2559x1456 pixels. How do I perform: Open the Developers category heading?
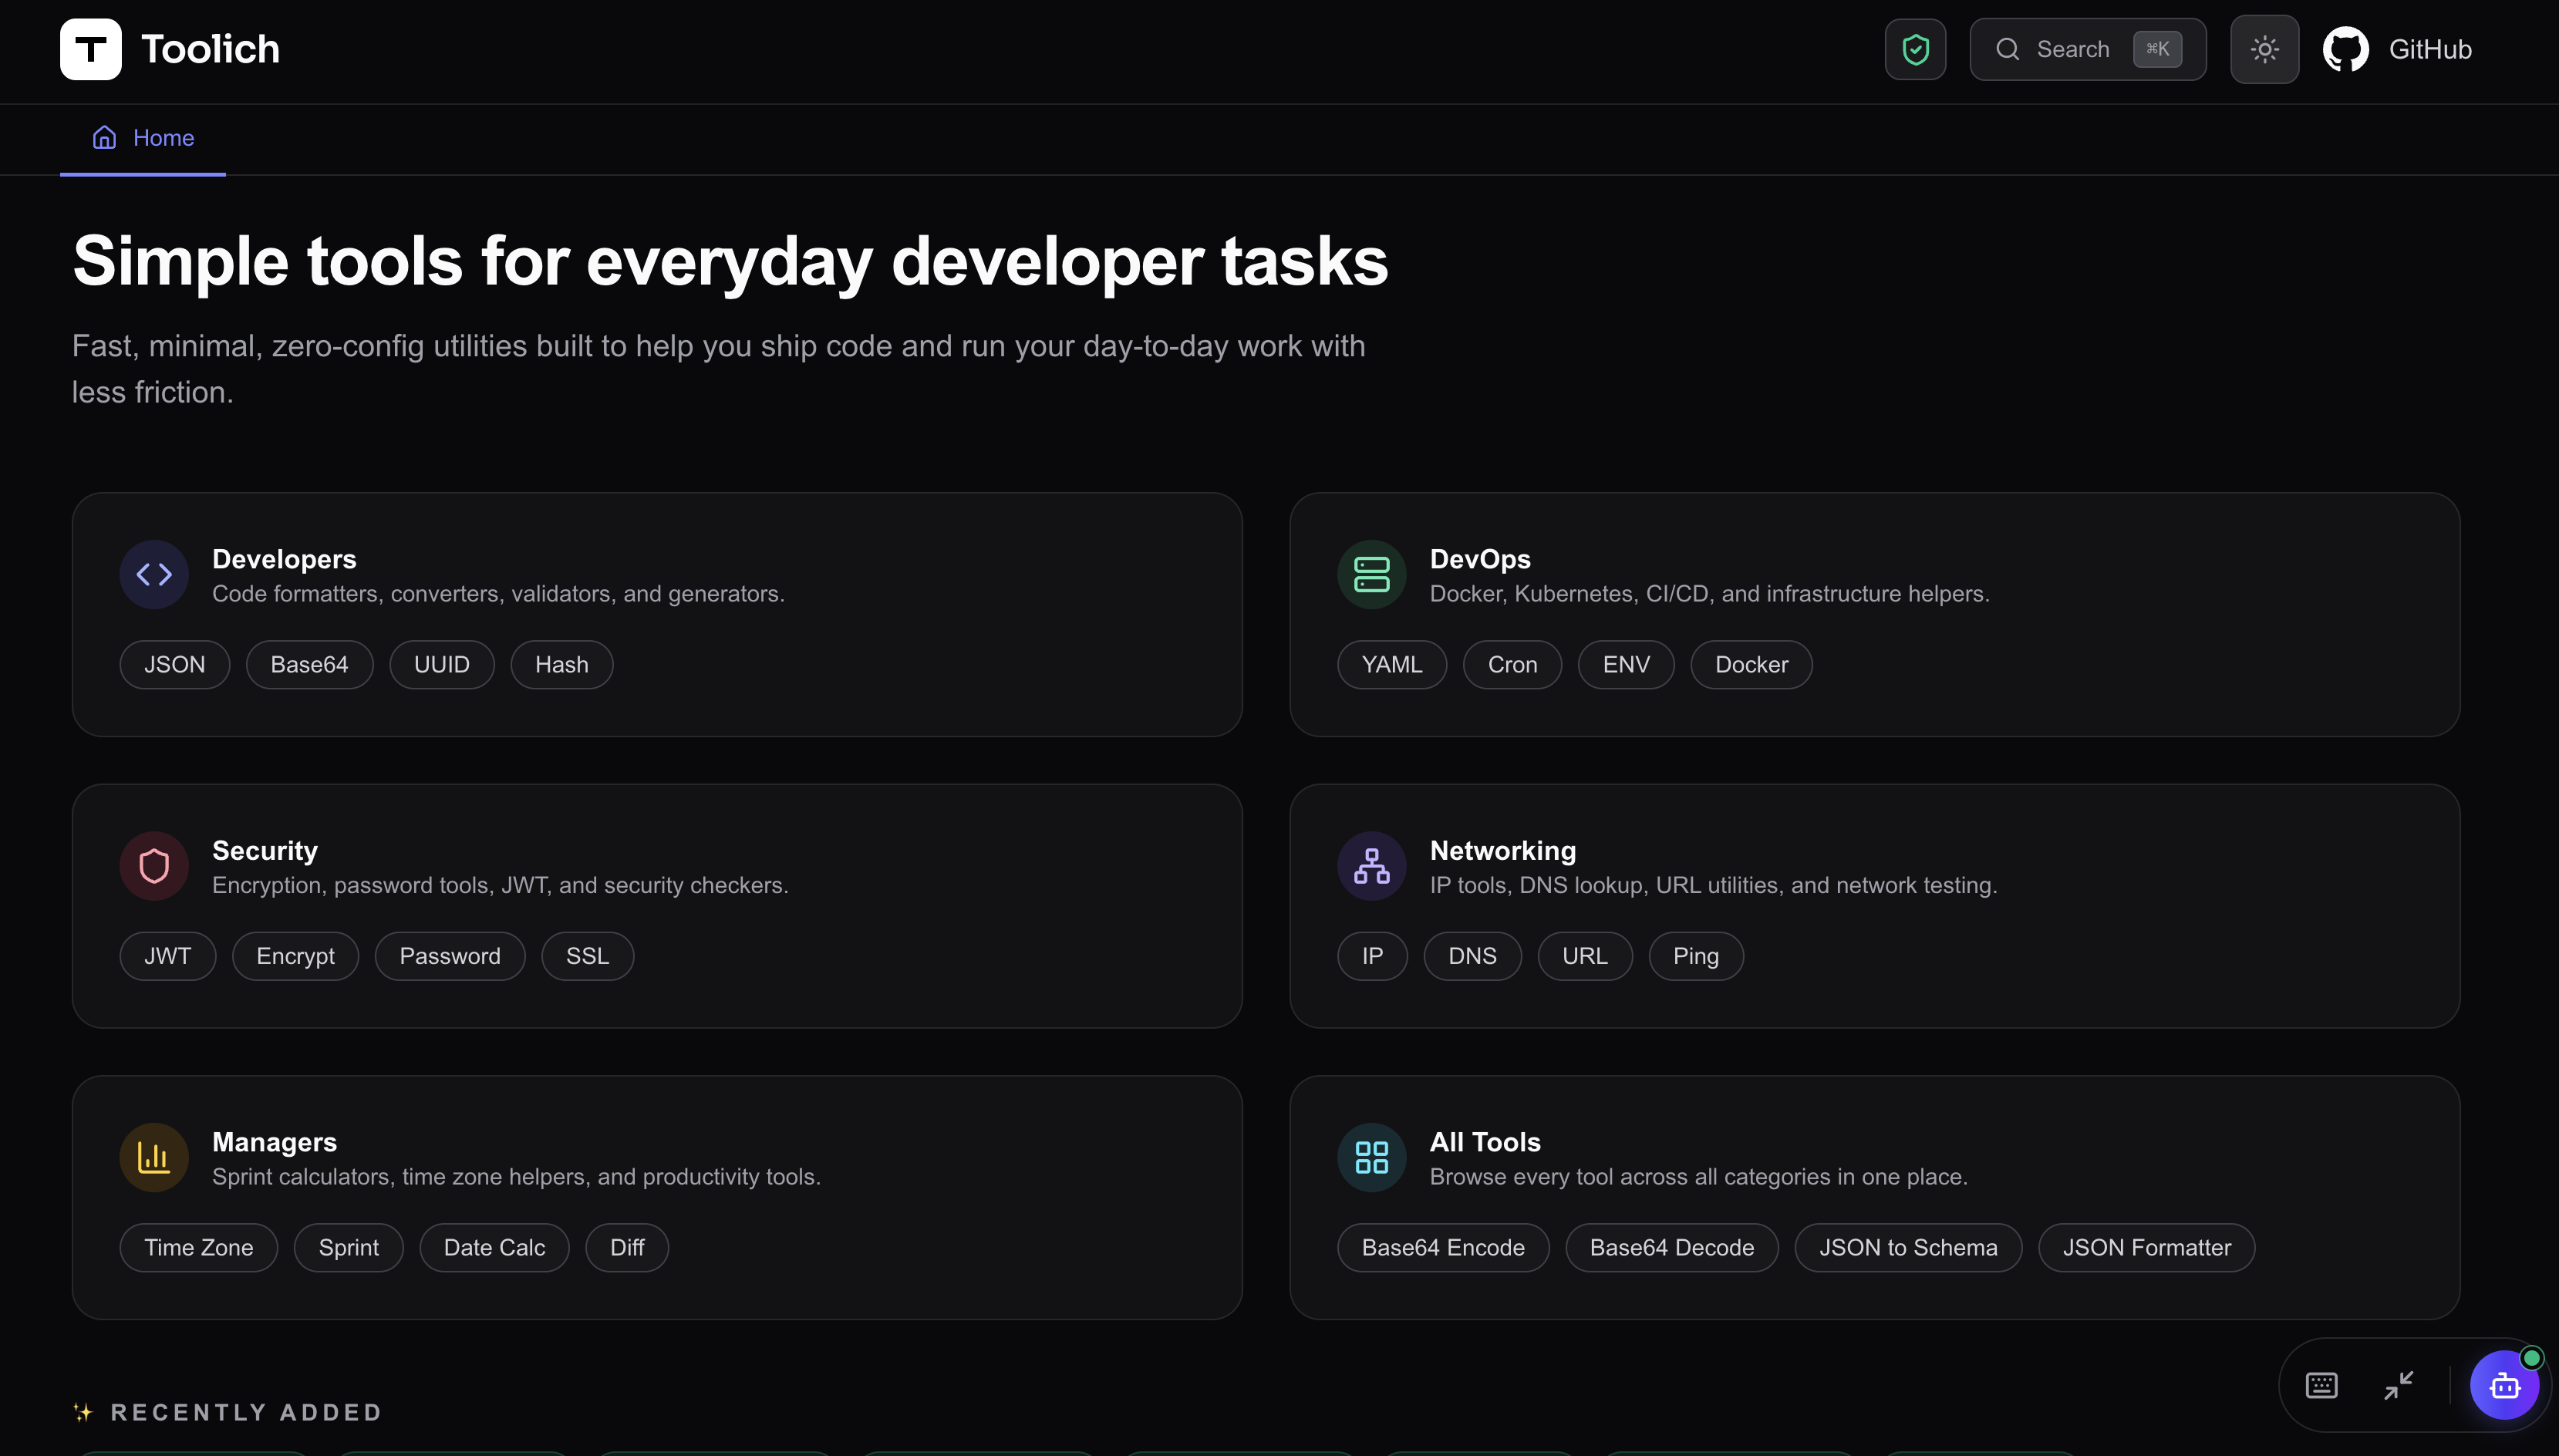coord(284,559)
